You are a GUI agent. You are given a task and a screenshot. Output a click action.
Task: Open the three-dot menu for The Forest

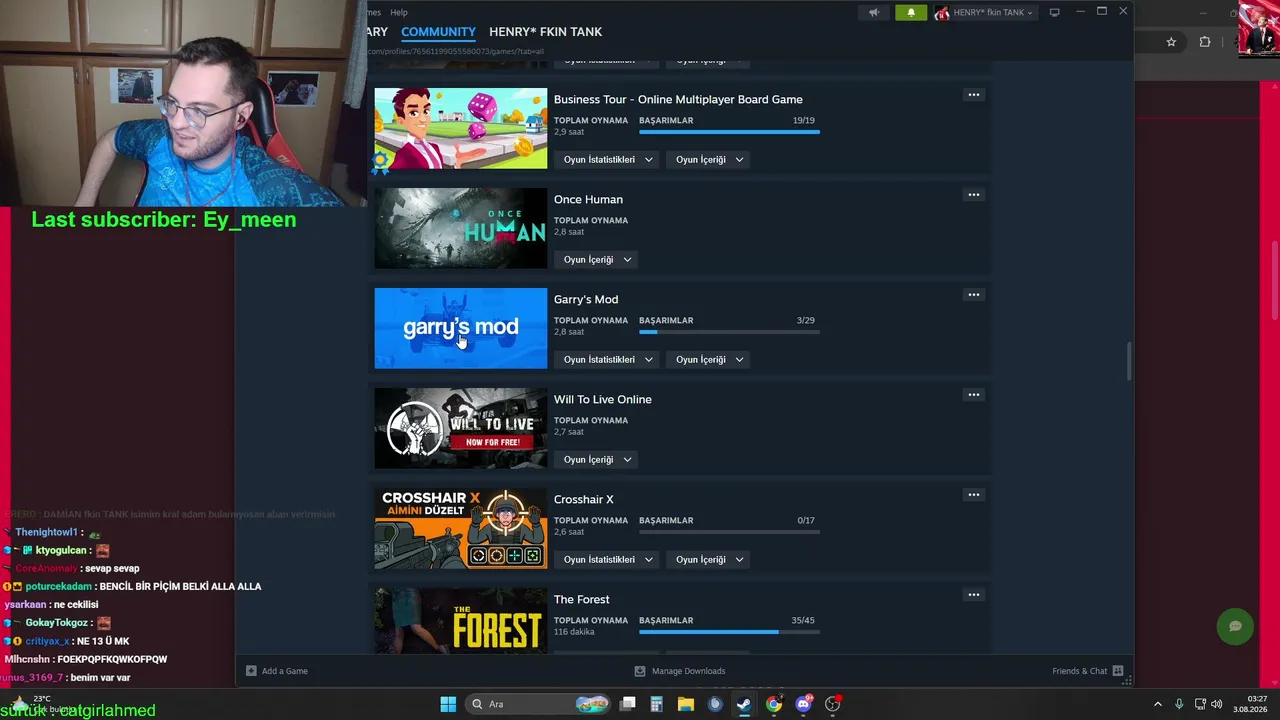click(x=973, y=595)
